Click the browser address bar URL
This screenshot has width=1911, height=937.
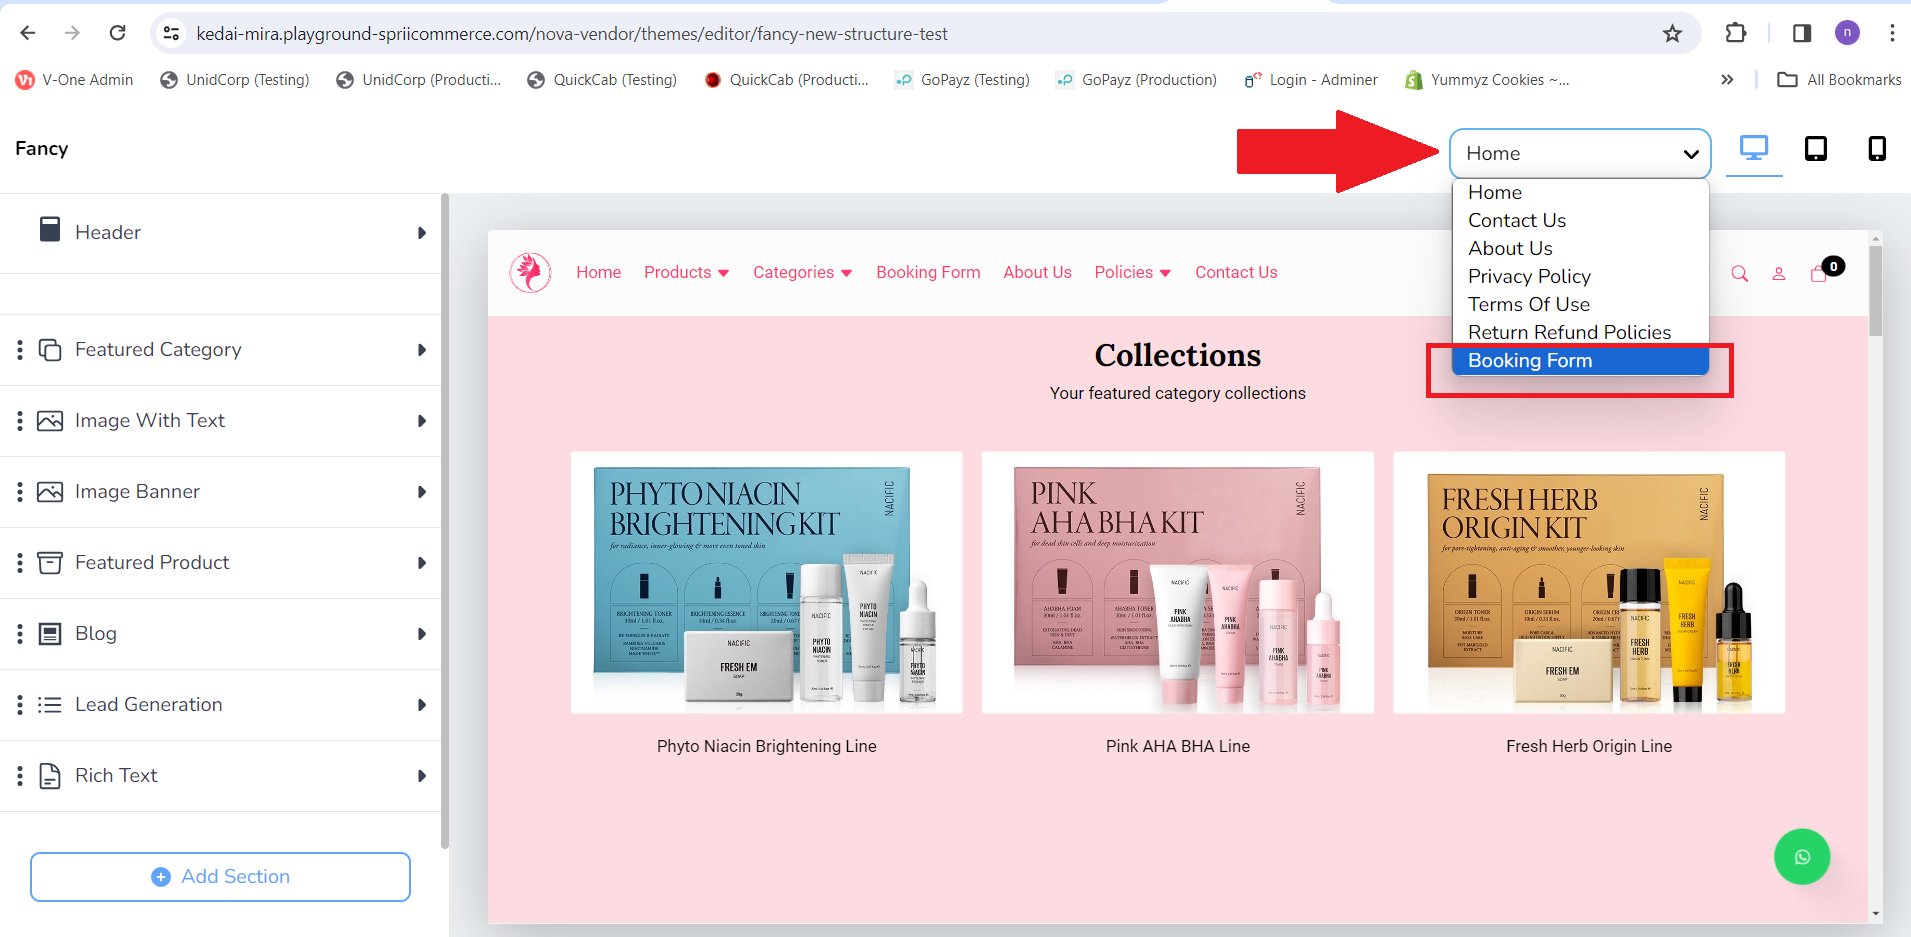[x=572, y=34]
